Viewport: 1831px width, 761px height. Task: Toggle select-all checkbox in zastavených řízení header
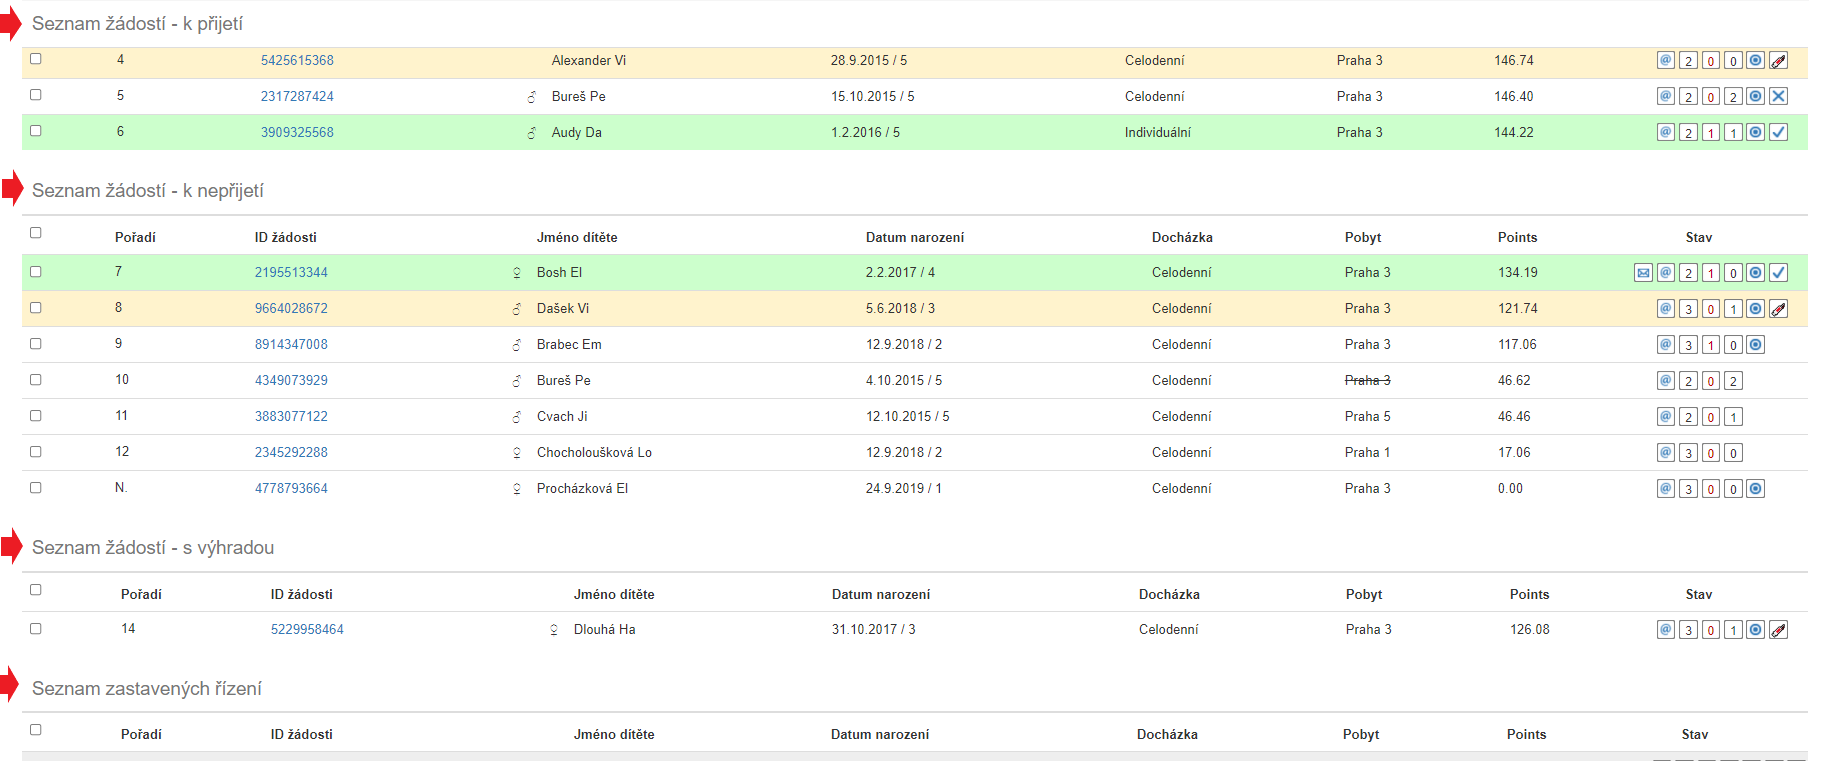(36, 730)
